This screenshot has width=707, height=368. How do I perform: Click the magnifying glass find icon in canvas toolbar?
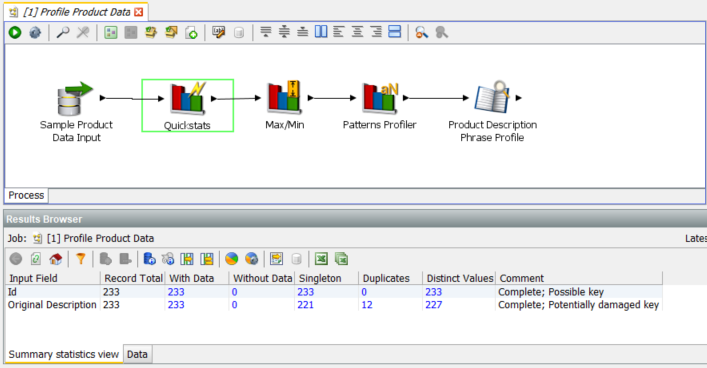[63, 32]
